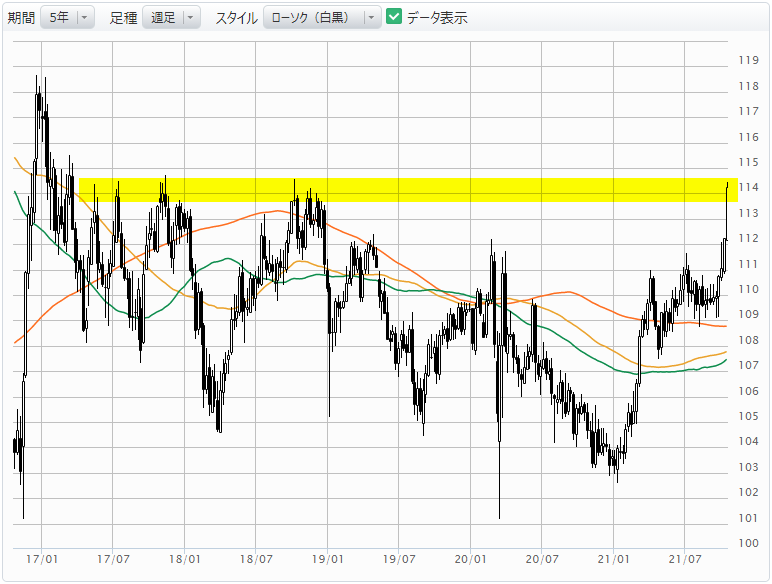The width and height of the screenshot is (772, 584).
Task: Toggle the データ表示 checkbox
Action: [394, 17]
